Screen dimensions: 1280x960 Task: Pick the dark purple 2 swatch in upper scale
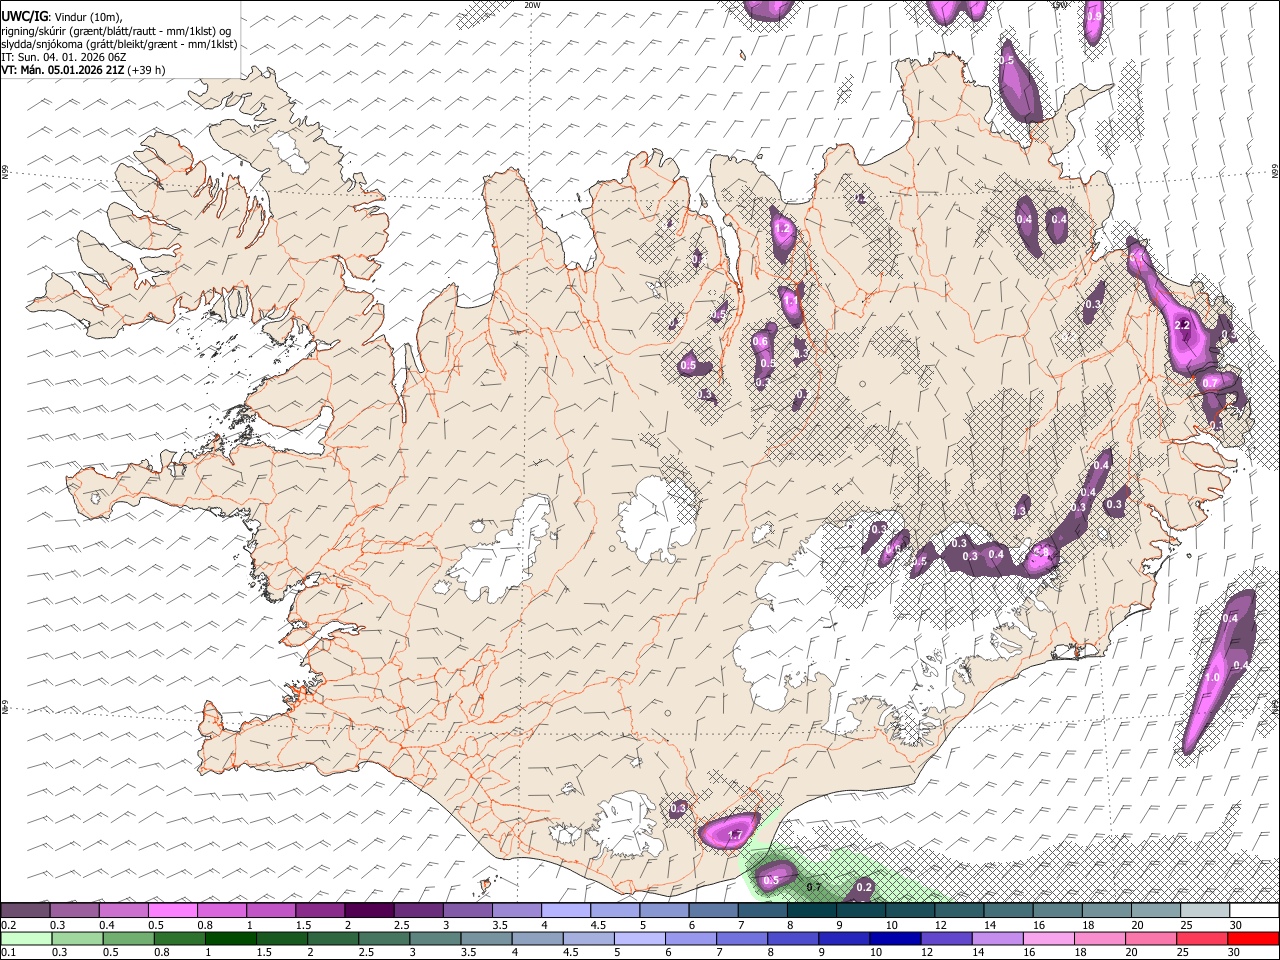(x=368, y=911)
